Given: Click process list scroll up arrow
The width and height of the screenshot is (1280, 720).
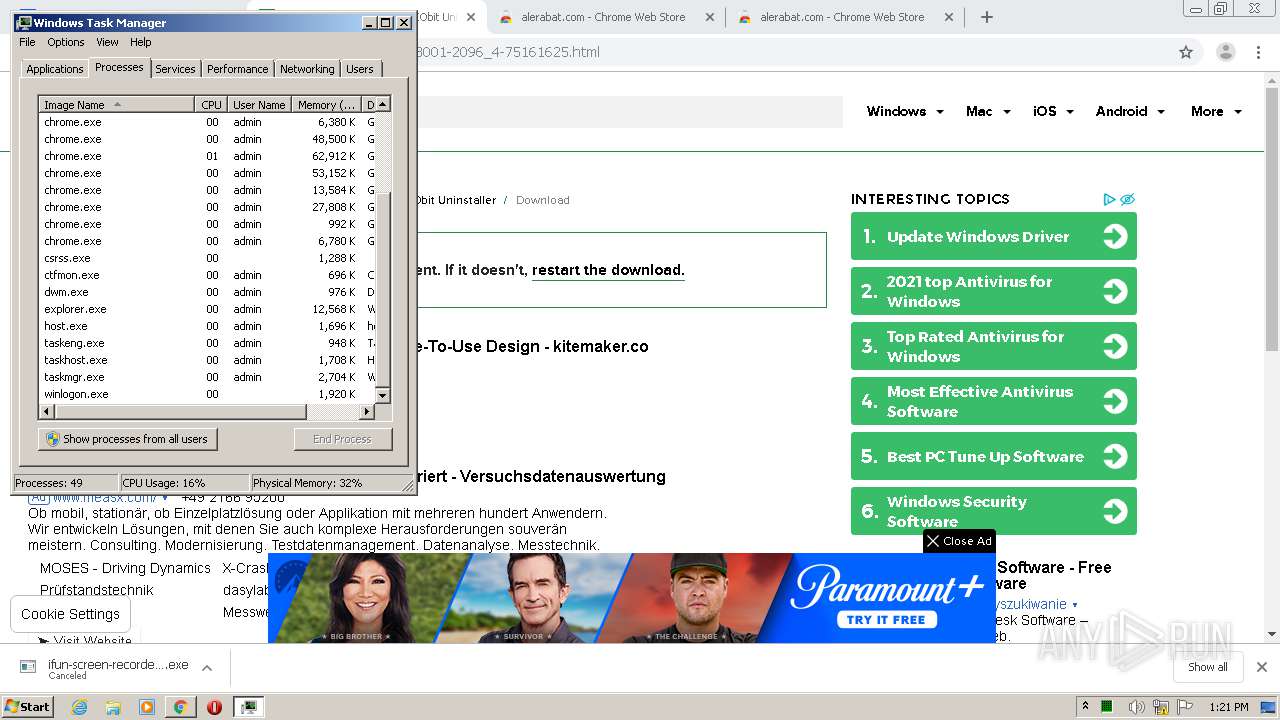Looking at the screenshot, I should pos(382,104).
